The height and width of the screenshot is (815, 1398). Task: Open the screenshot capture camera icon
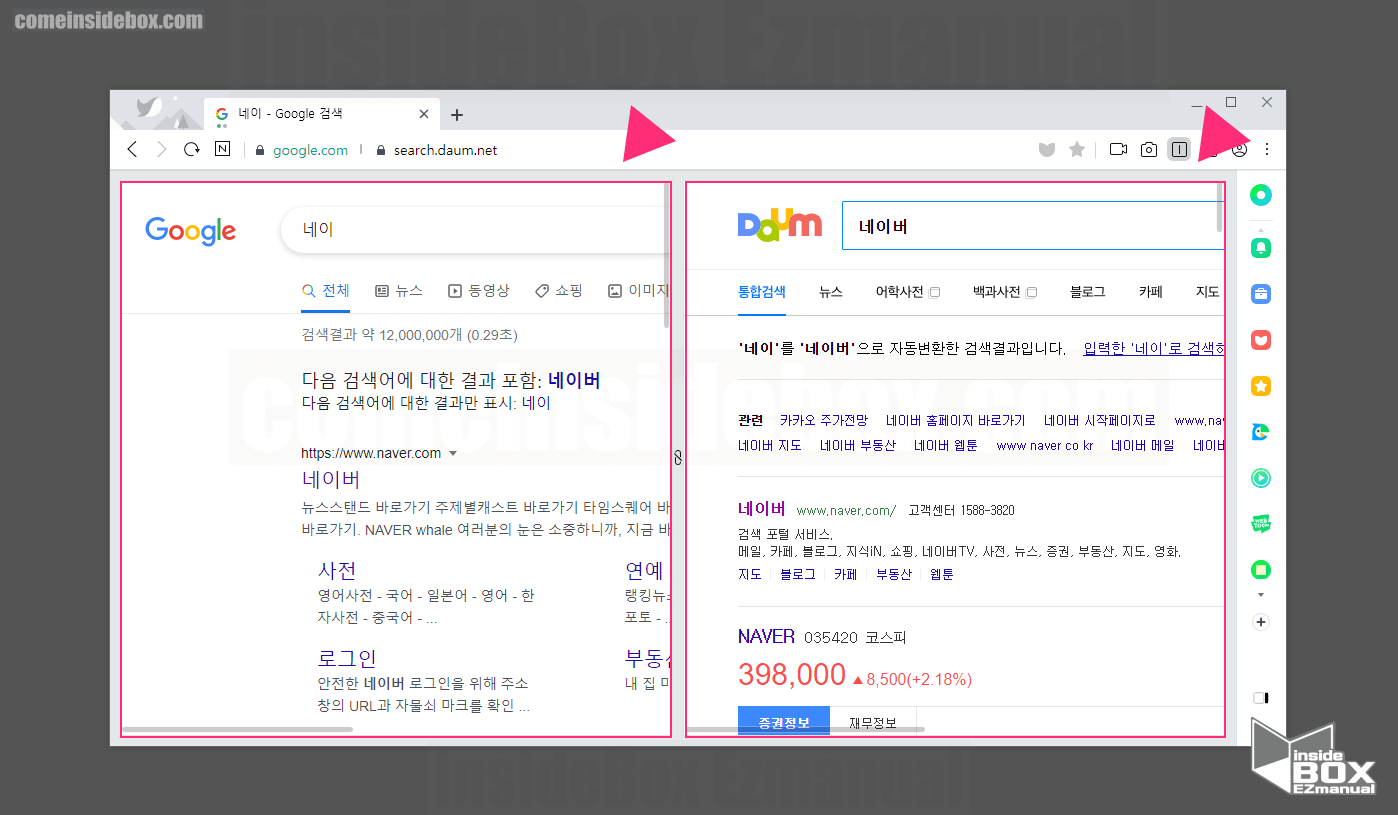1149,150
